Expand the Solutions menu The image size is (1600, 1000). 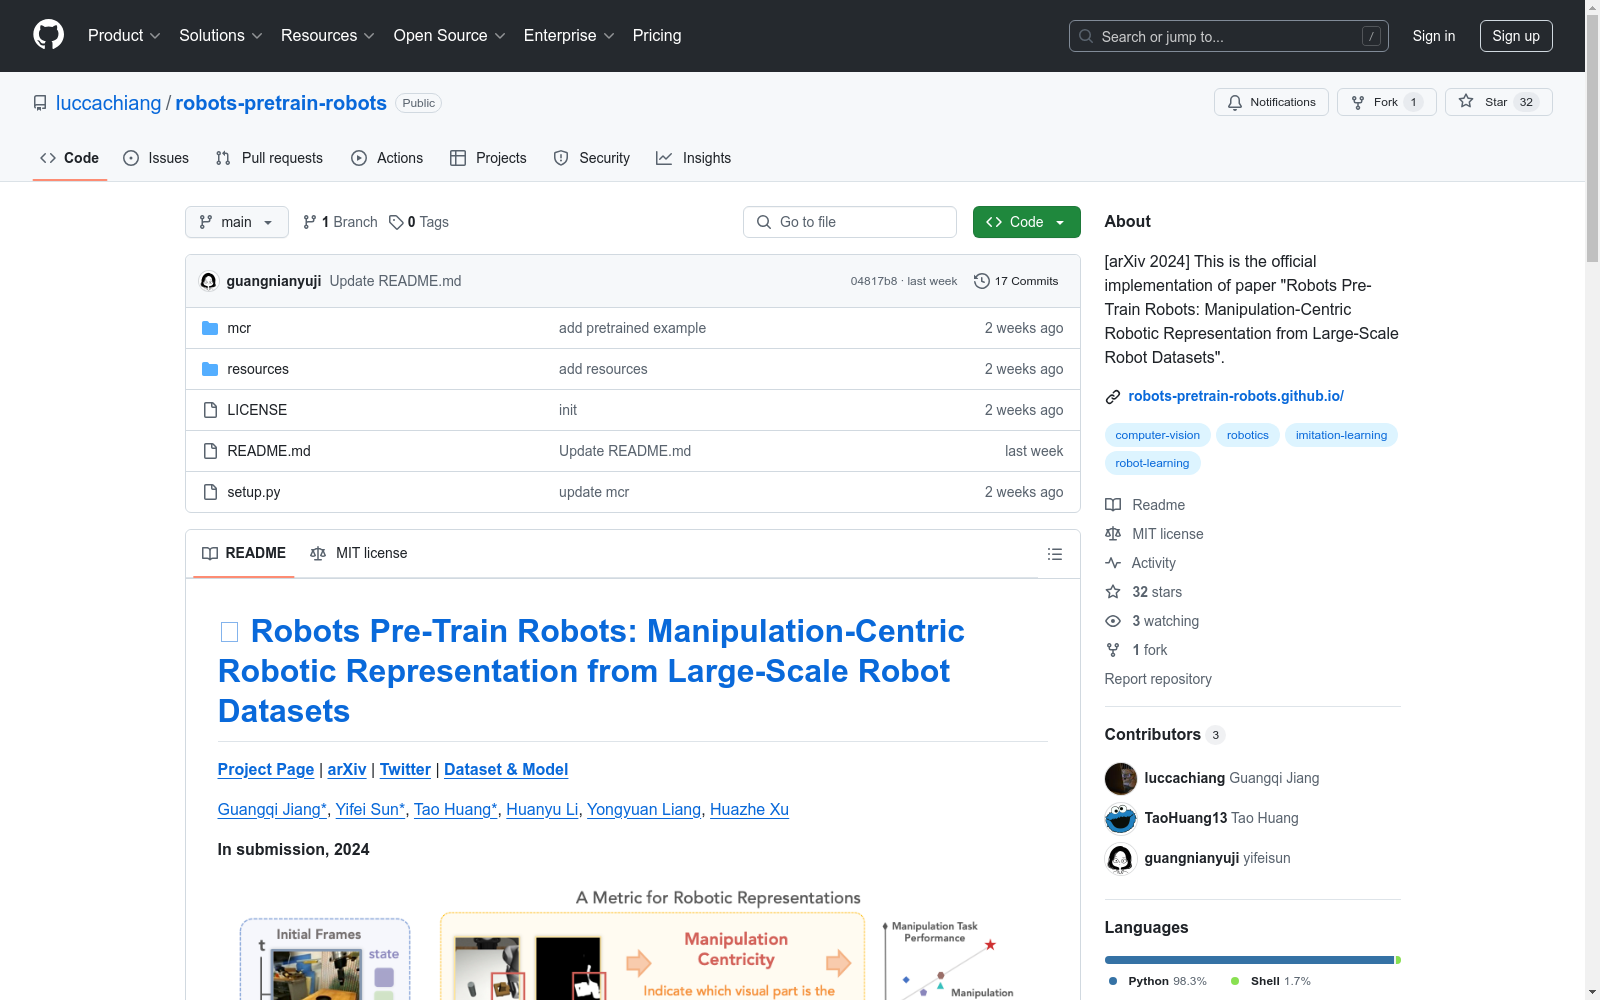pyautogui.click(x=221, y=36)
